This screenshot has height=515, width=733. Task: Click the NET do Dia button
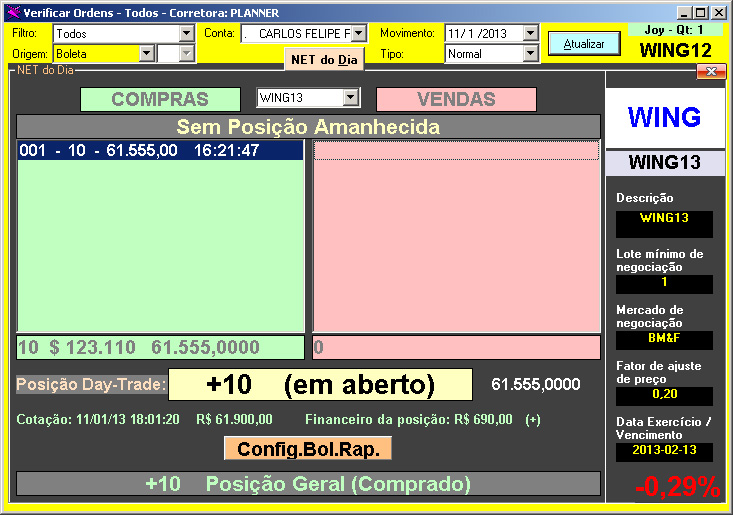click(324, 59)
